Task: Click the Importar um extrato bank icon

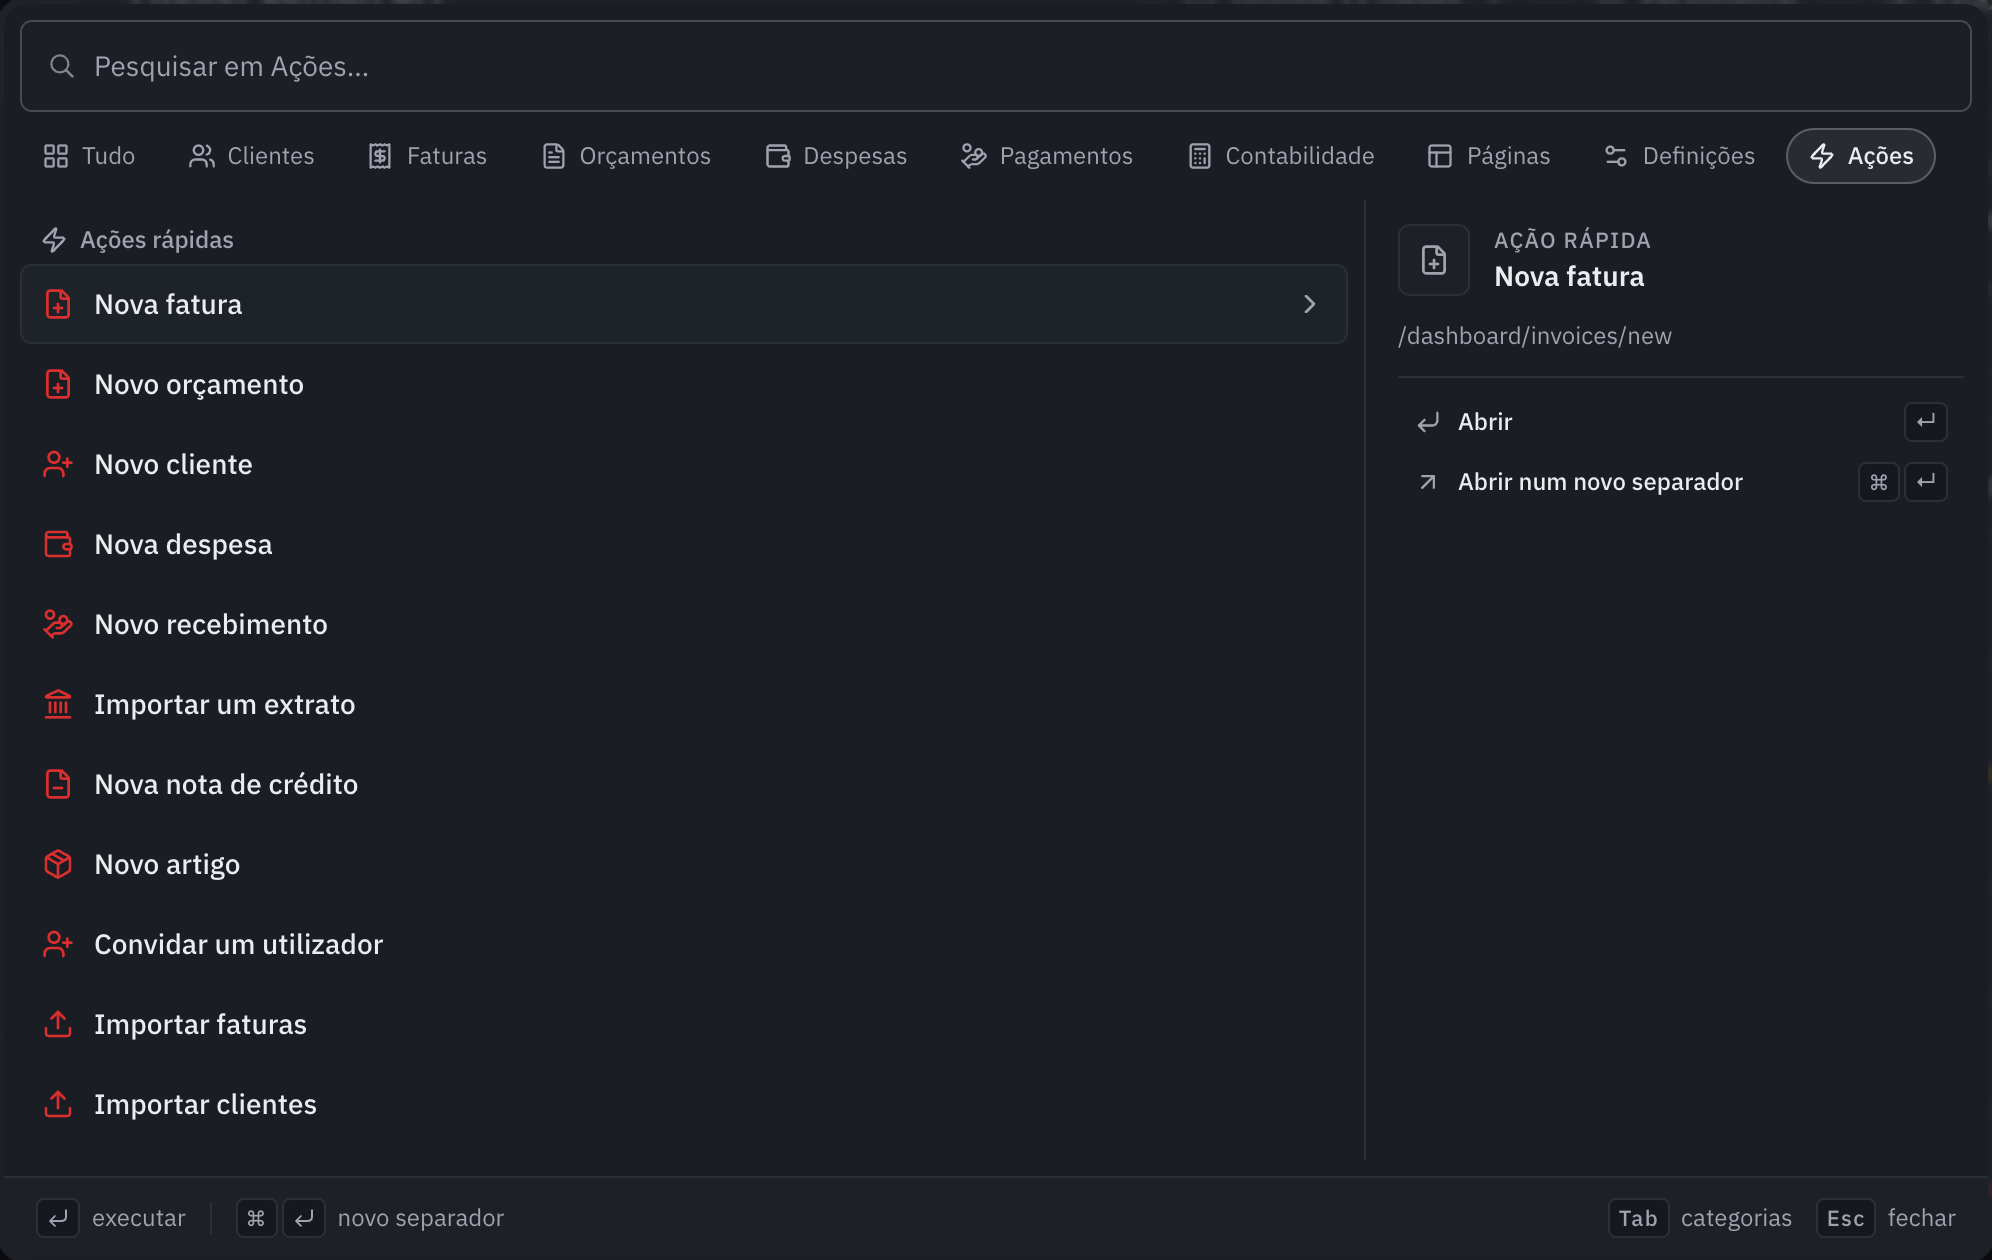Action: pos(58,704)
